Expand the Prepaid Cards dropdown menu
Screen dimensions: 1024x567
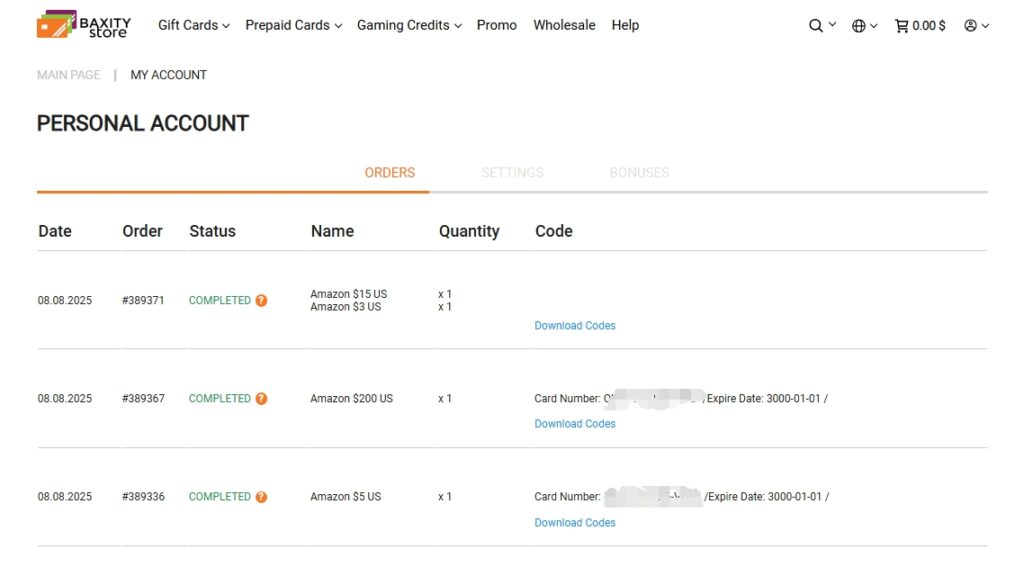click(x=293, y=25)
